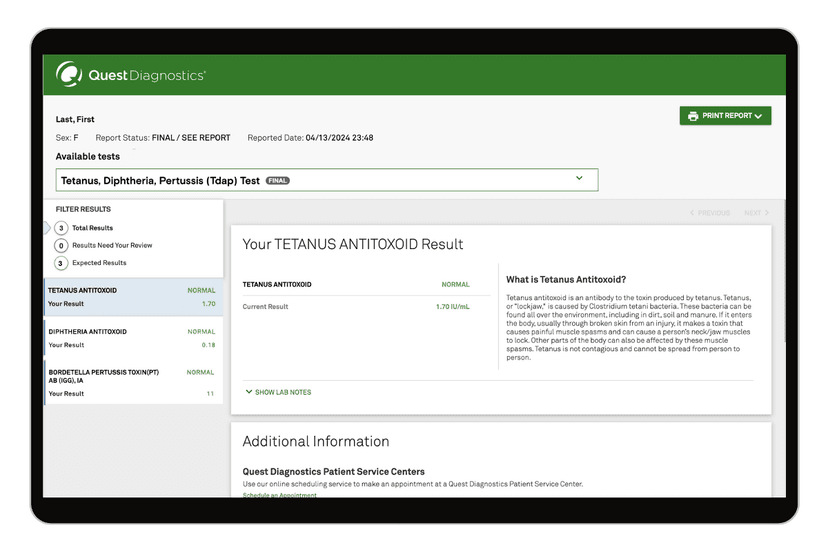Click the What is Tetanus Antitoxoid heading
This screenshot has width=828, height=552.
click(566, 280)
